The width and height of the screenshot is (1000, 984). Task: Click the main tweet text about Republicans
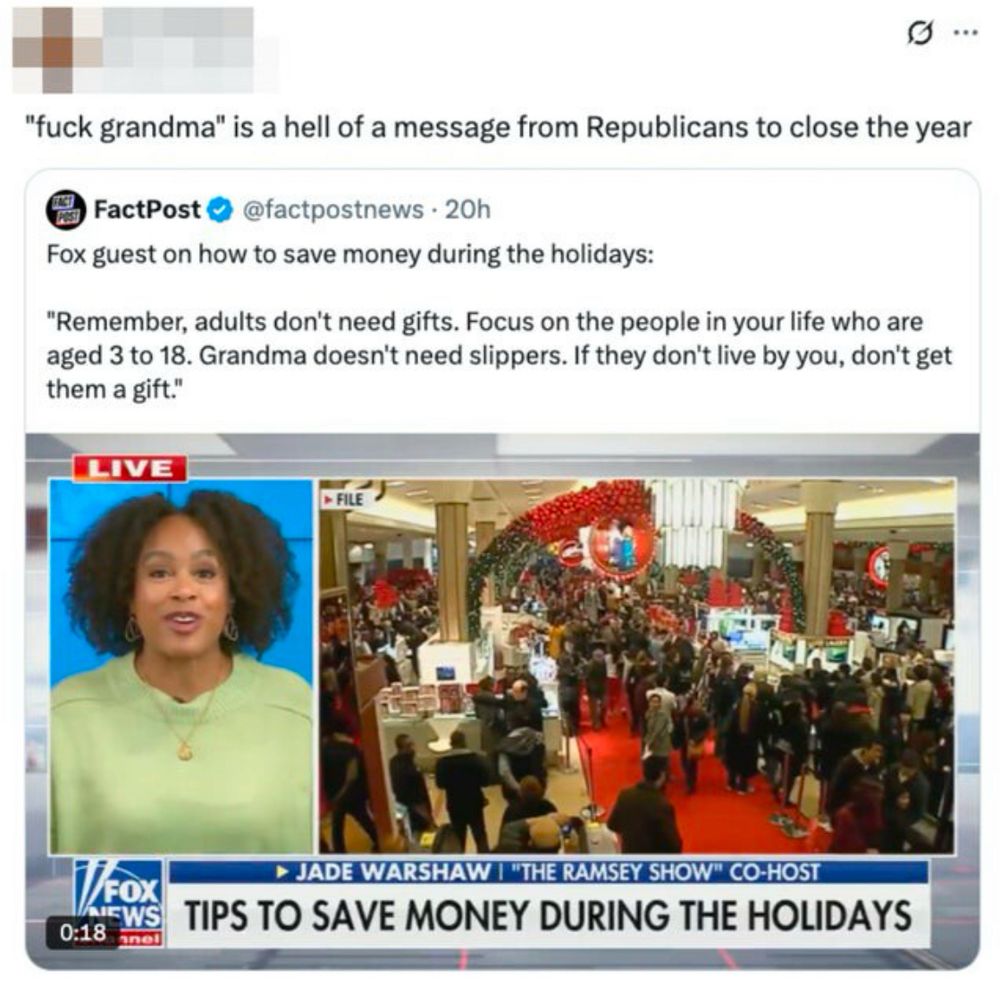(x=498, y=127)
